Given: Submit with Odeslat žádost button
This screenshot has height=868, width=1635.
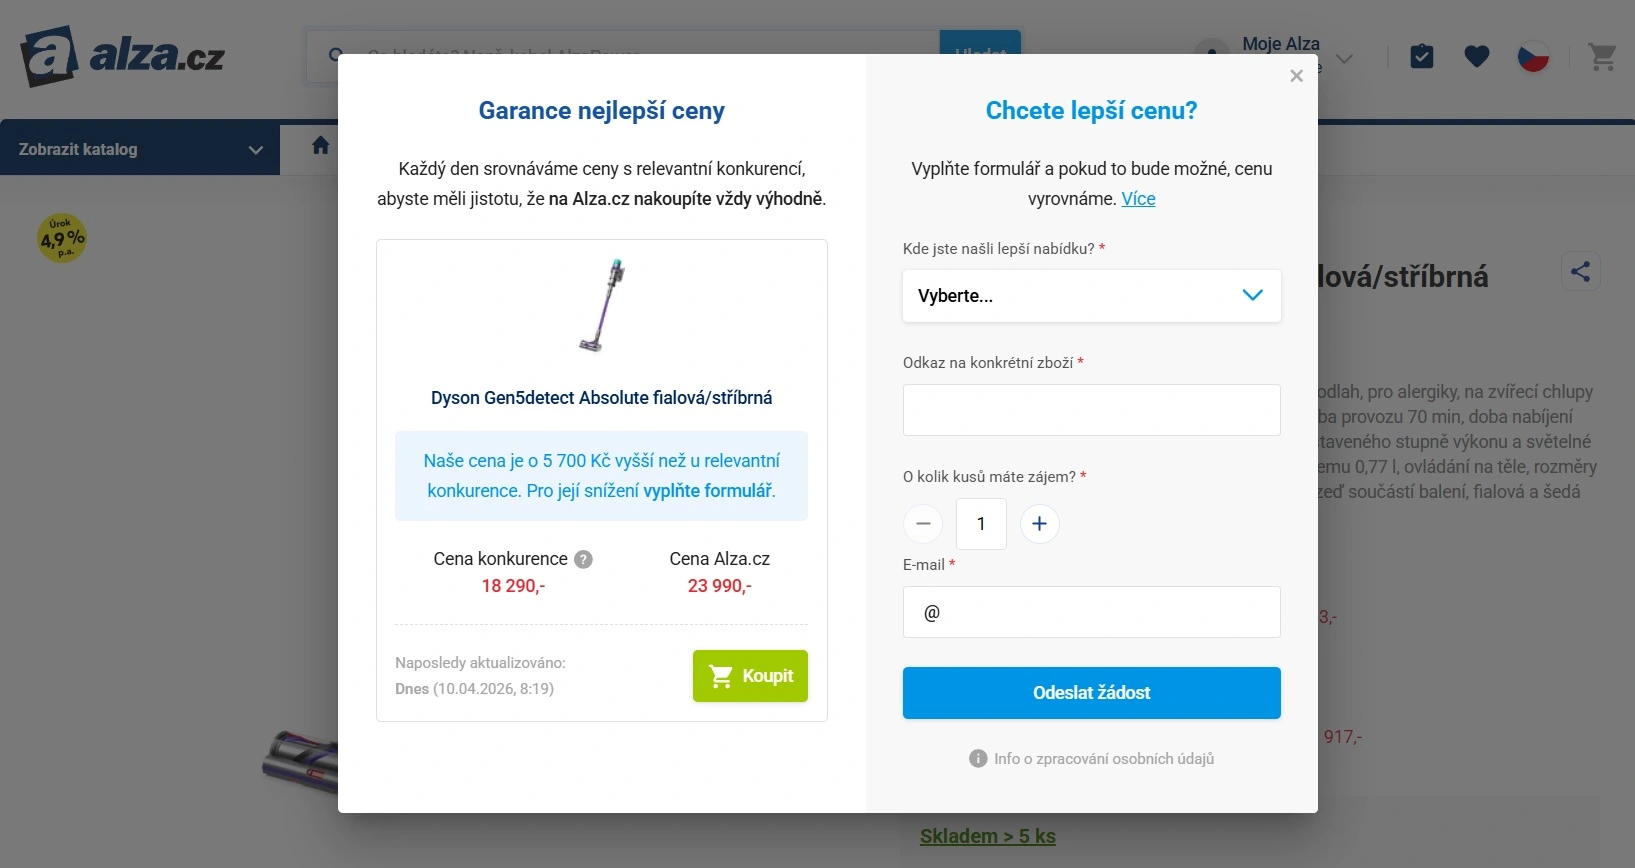Looking at the screenshot, I should pos(1091,693).
